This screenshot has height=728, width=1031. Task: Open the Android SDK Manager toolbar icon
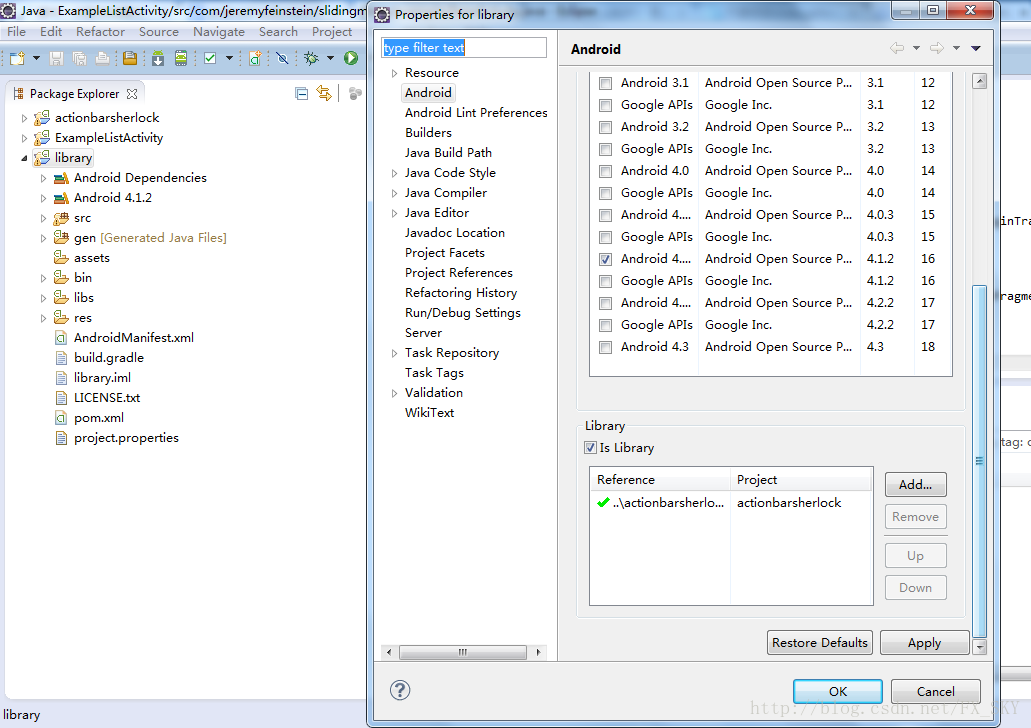pos(158,59)
